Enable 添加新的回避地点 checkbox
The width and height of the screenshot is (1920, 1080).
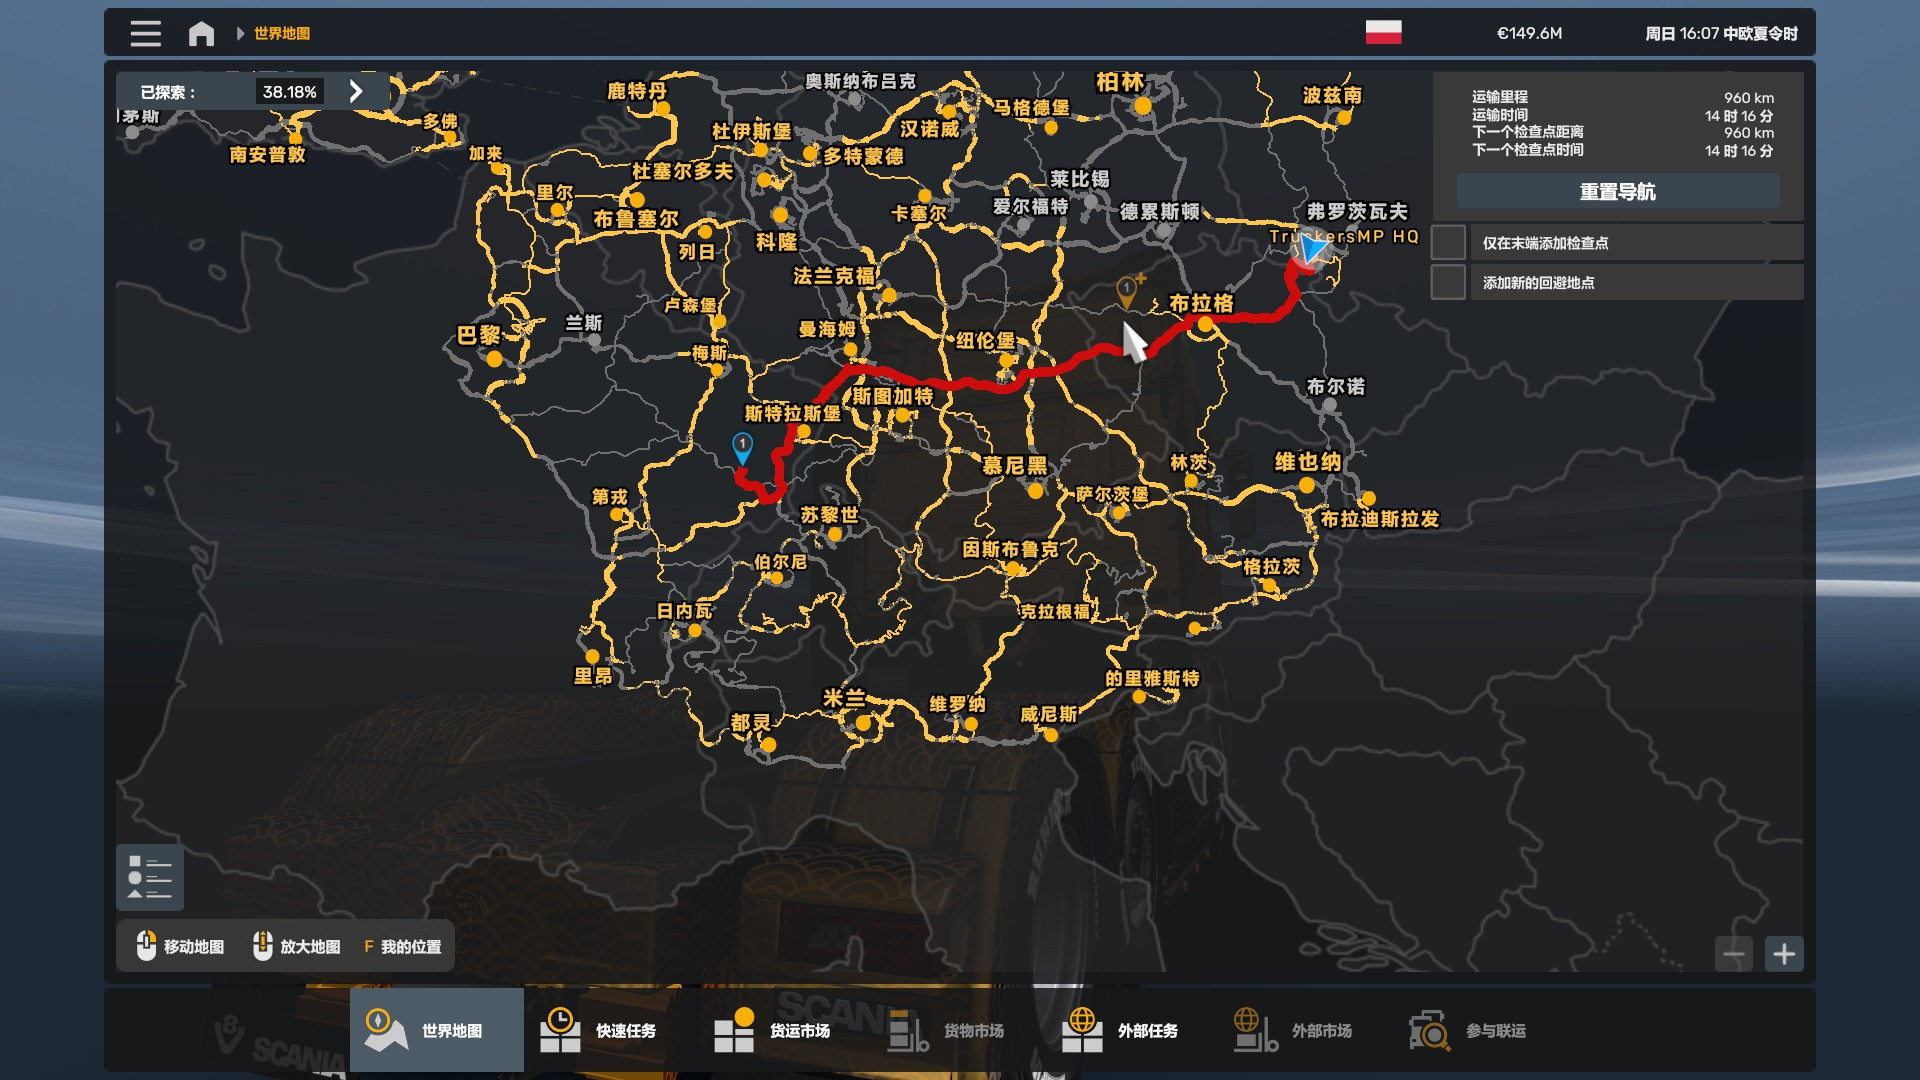tap(1448, 283)
